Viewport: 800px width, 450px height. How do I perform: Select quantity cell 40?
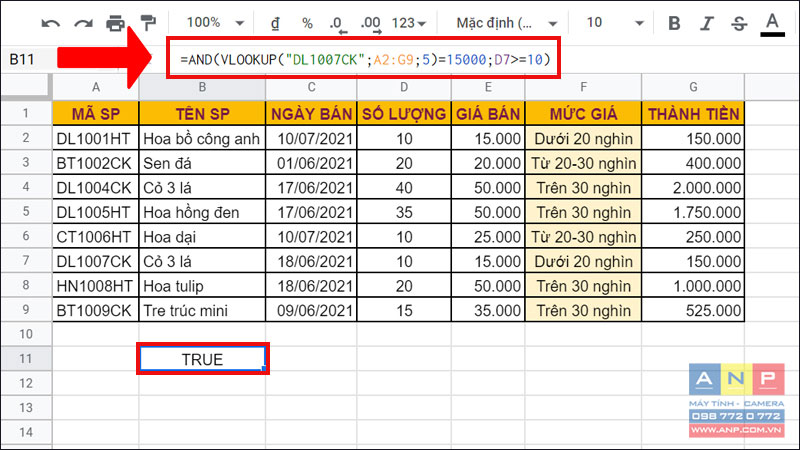point(404,187)
